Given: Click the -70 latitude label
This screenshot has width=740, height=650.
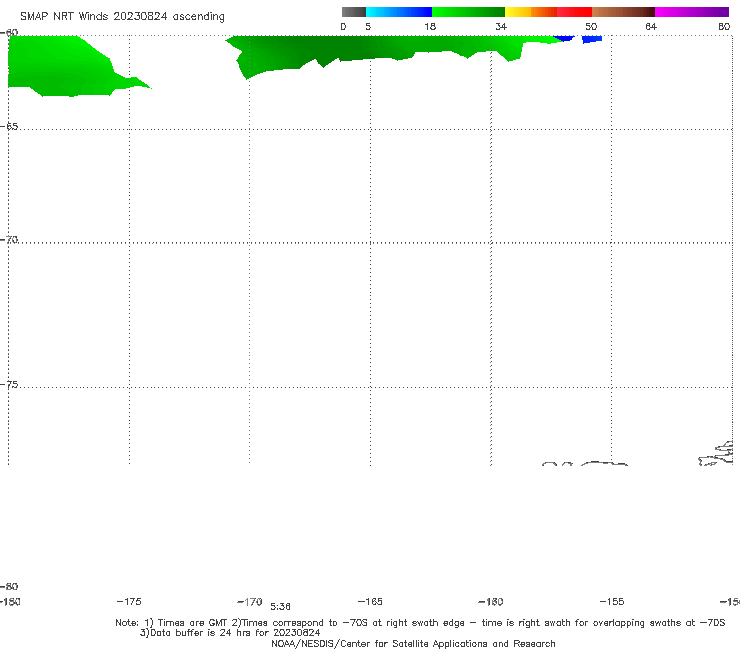Looking at the screenshot, I should coord(9,240).
